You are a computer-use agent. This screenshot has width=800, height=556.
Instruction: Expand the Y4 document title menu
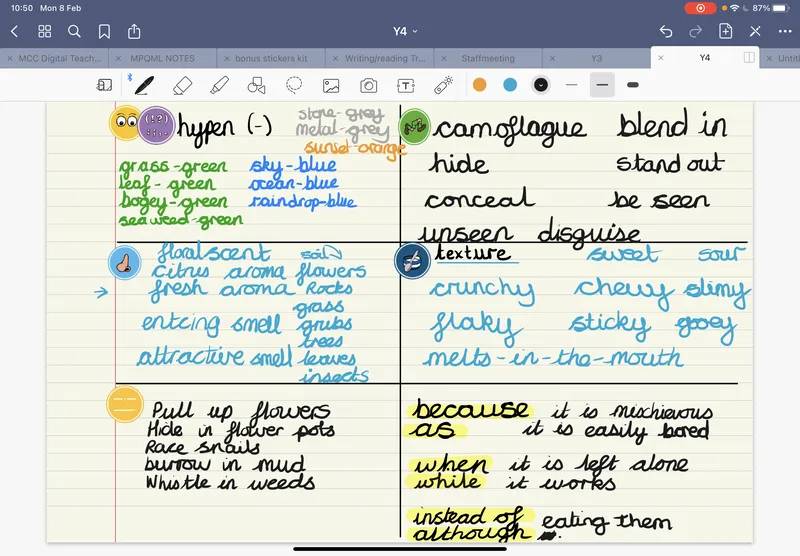pyautogui.click(x=405, y=32)
